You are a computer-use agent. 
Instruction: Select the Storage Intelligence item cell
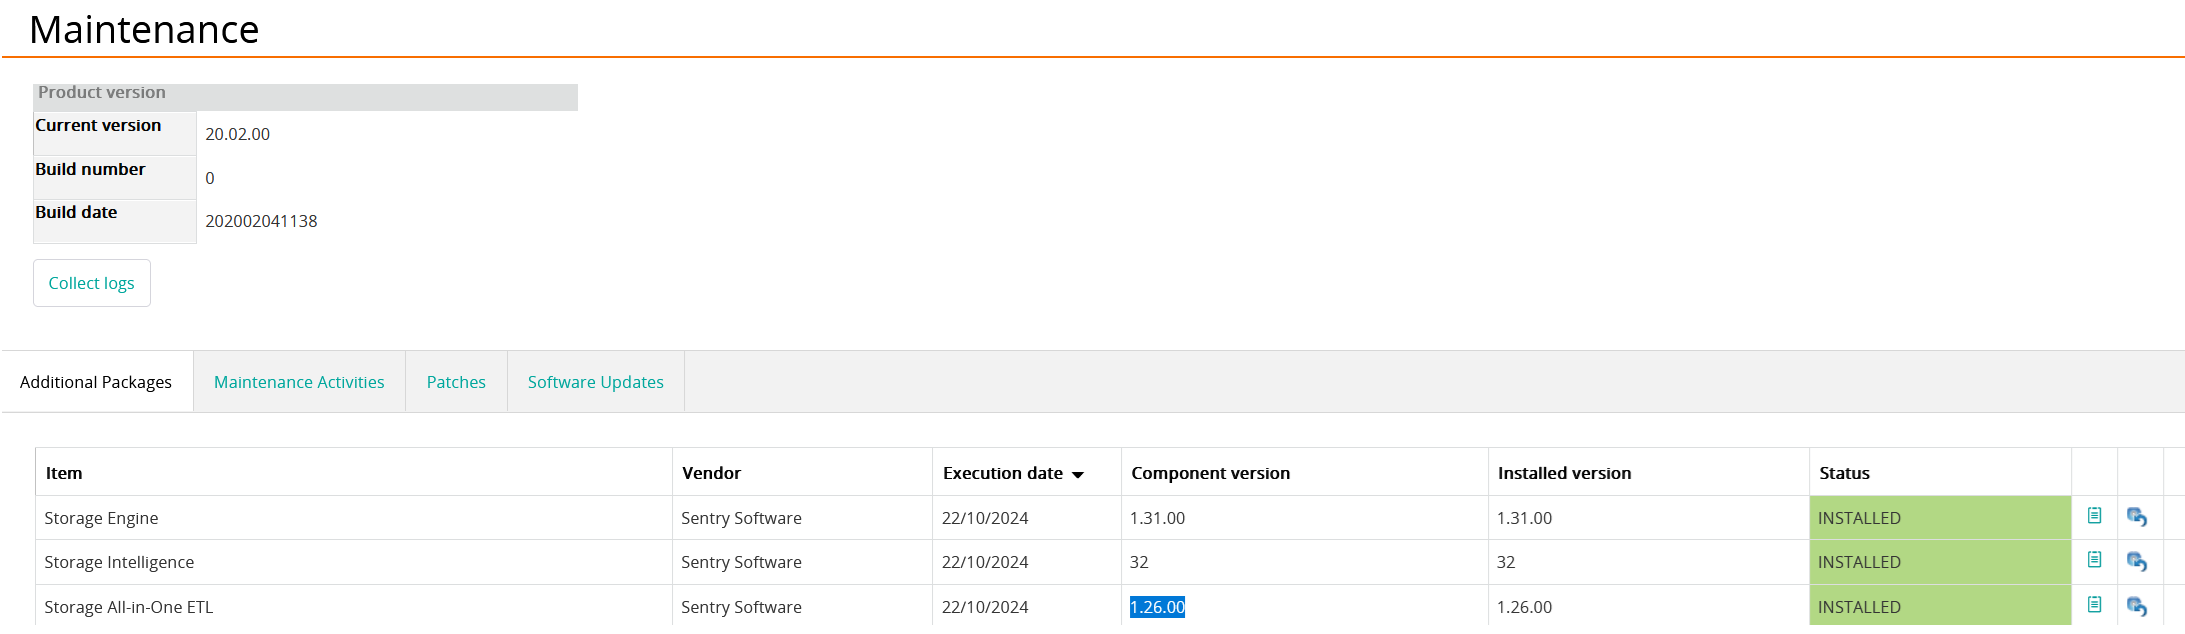[354, 562]
